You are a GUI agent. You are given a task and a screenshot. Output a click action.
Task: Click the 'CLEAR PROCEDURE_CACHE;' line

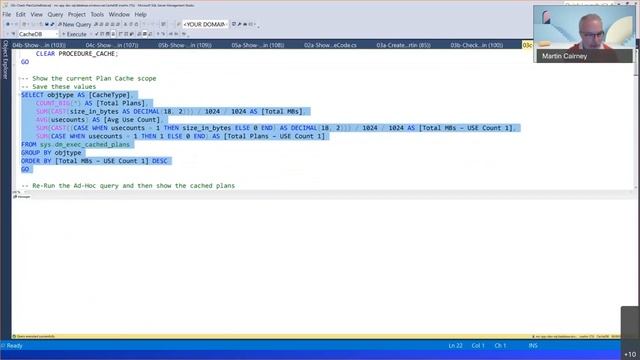pyautogui.click(x=77, y=53)
